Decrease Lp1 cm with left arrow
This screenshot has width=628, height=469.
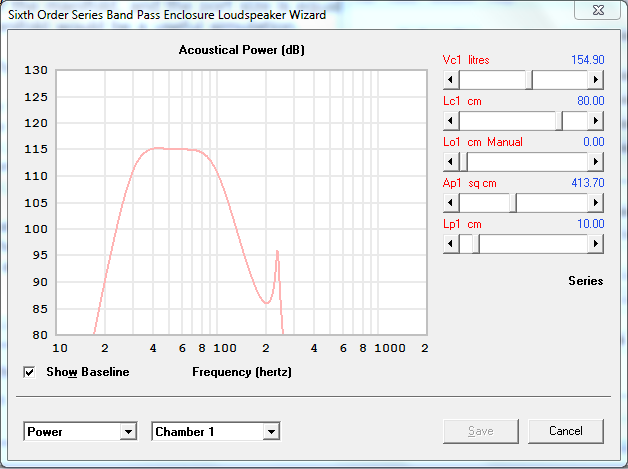point(451,244)
